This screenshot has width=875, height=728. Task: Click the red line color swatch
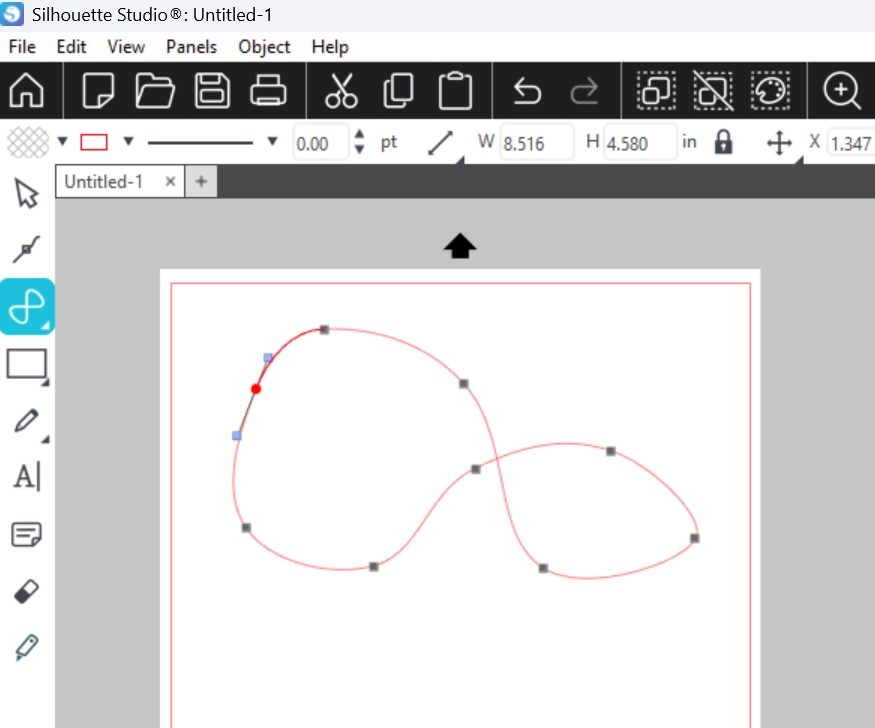94,142
